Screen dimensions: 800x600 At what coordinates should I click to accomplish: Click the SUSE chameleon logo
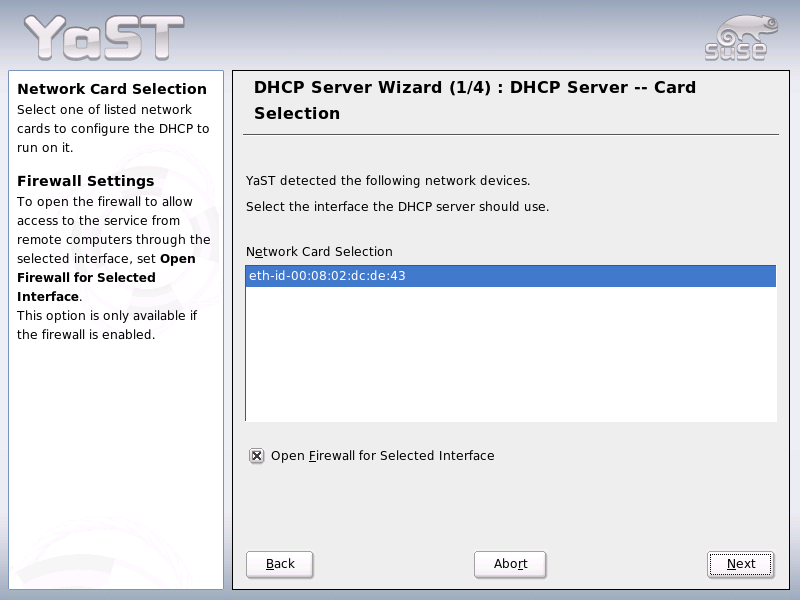741,38
